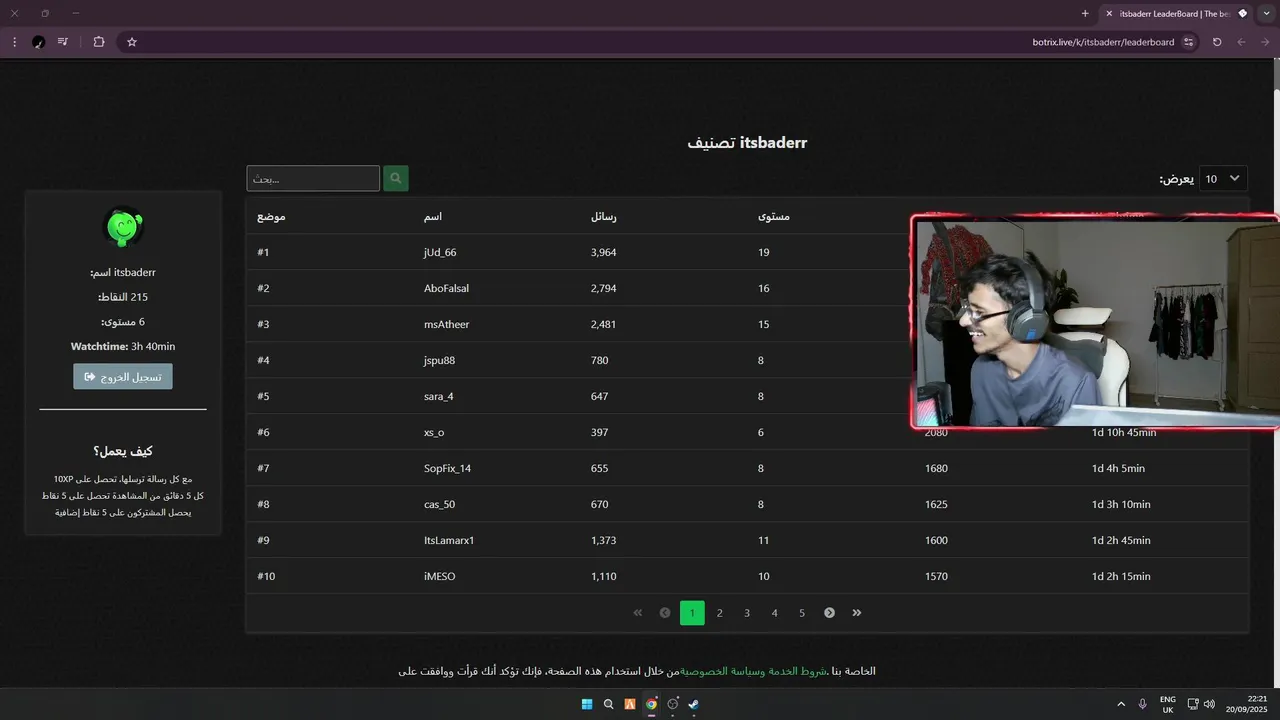Screen dimensions: 1280x720
Task: Open the volume tray icon
Action: (1209, 704)
